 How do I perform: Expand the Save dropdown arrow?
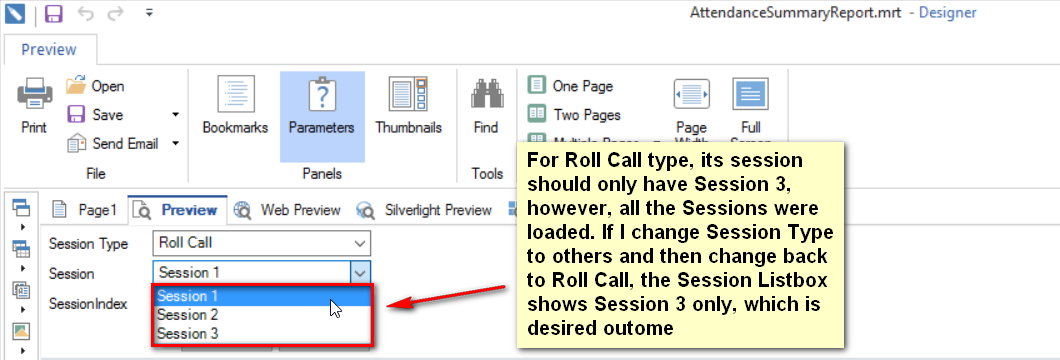pyautogui.click(x=175, y=115)
